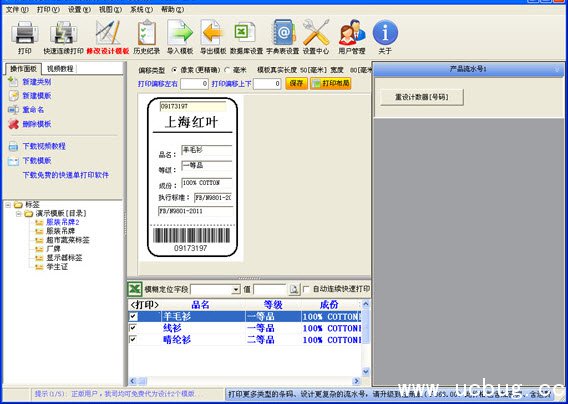Image resolution: width=568 pixels, height=404 pixels.
Task: Uncheck print box for 羊毛衫 row
Action: click(133, 316)
